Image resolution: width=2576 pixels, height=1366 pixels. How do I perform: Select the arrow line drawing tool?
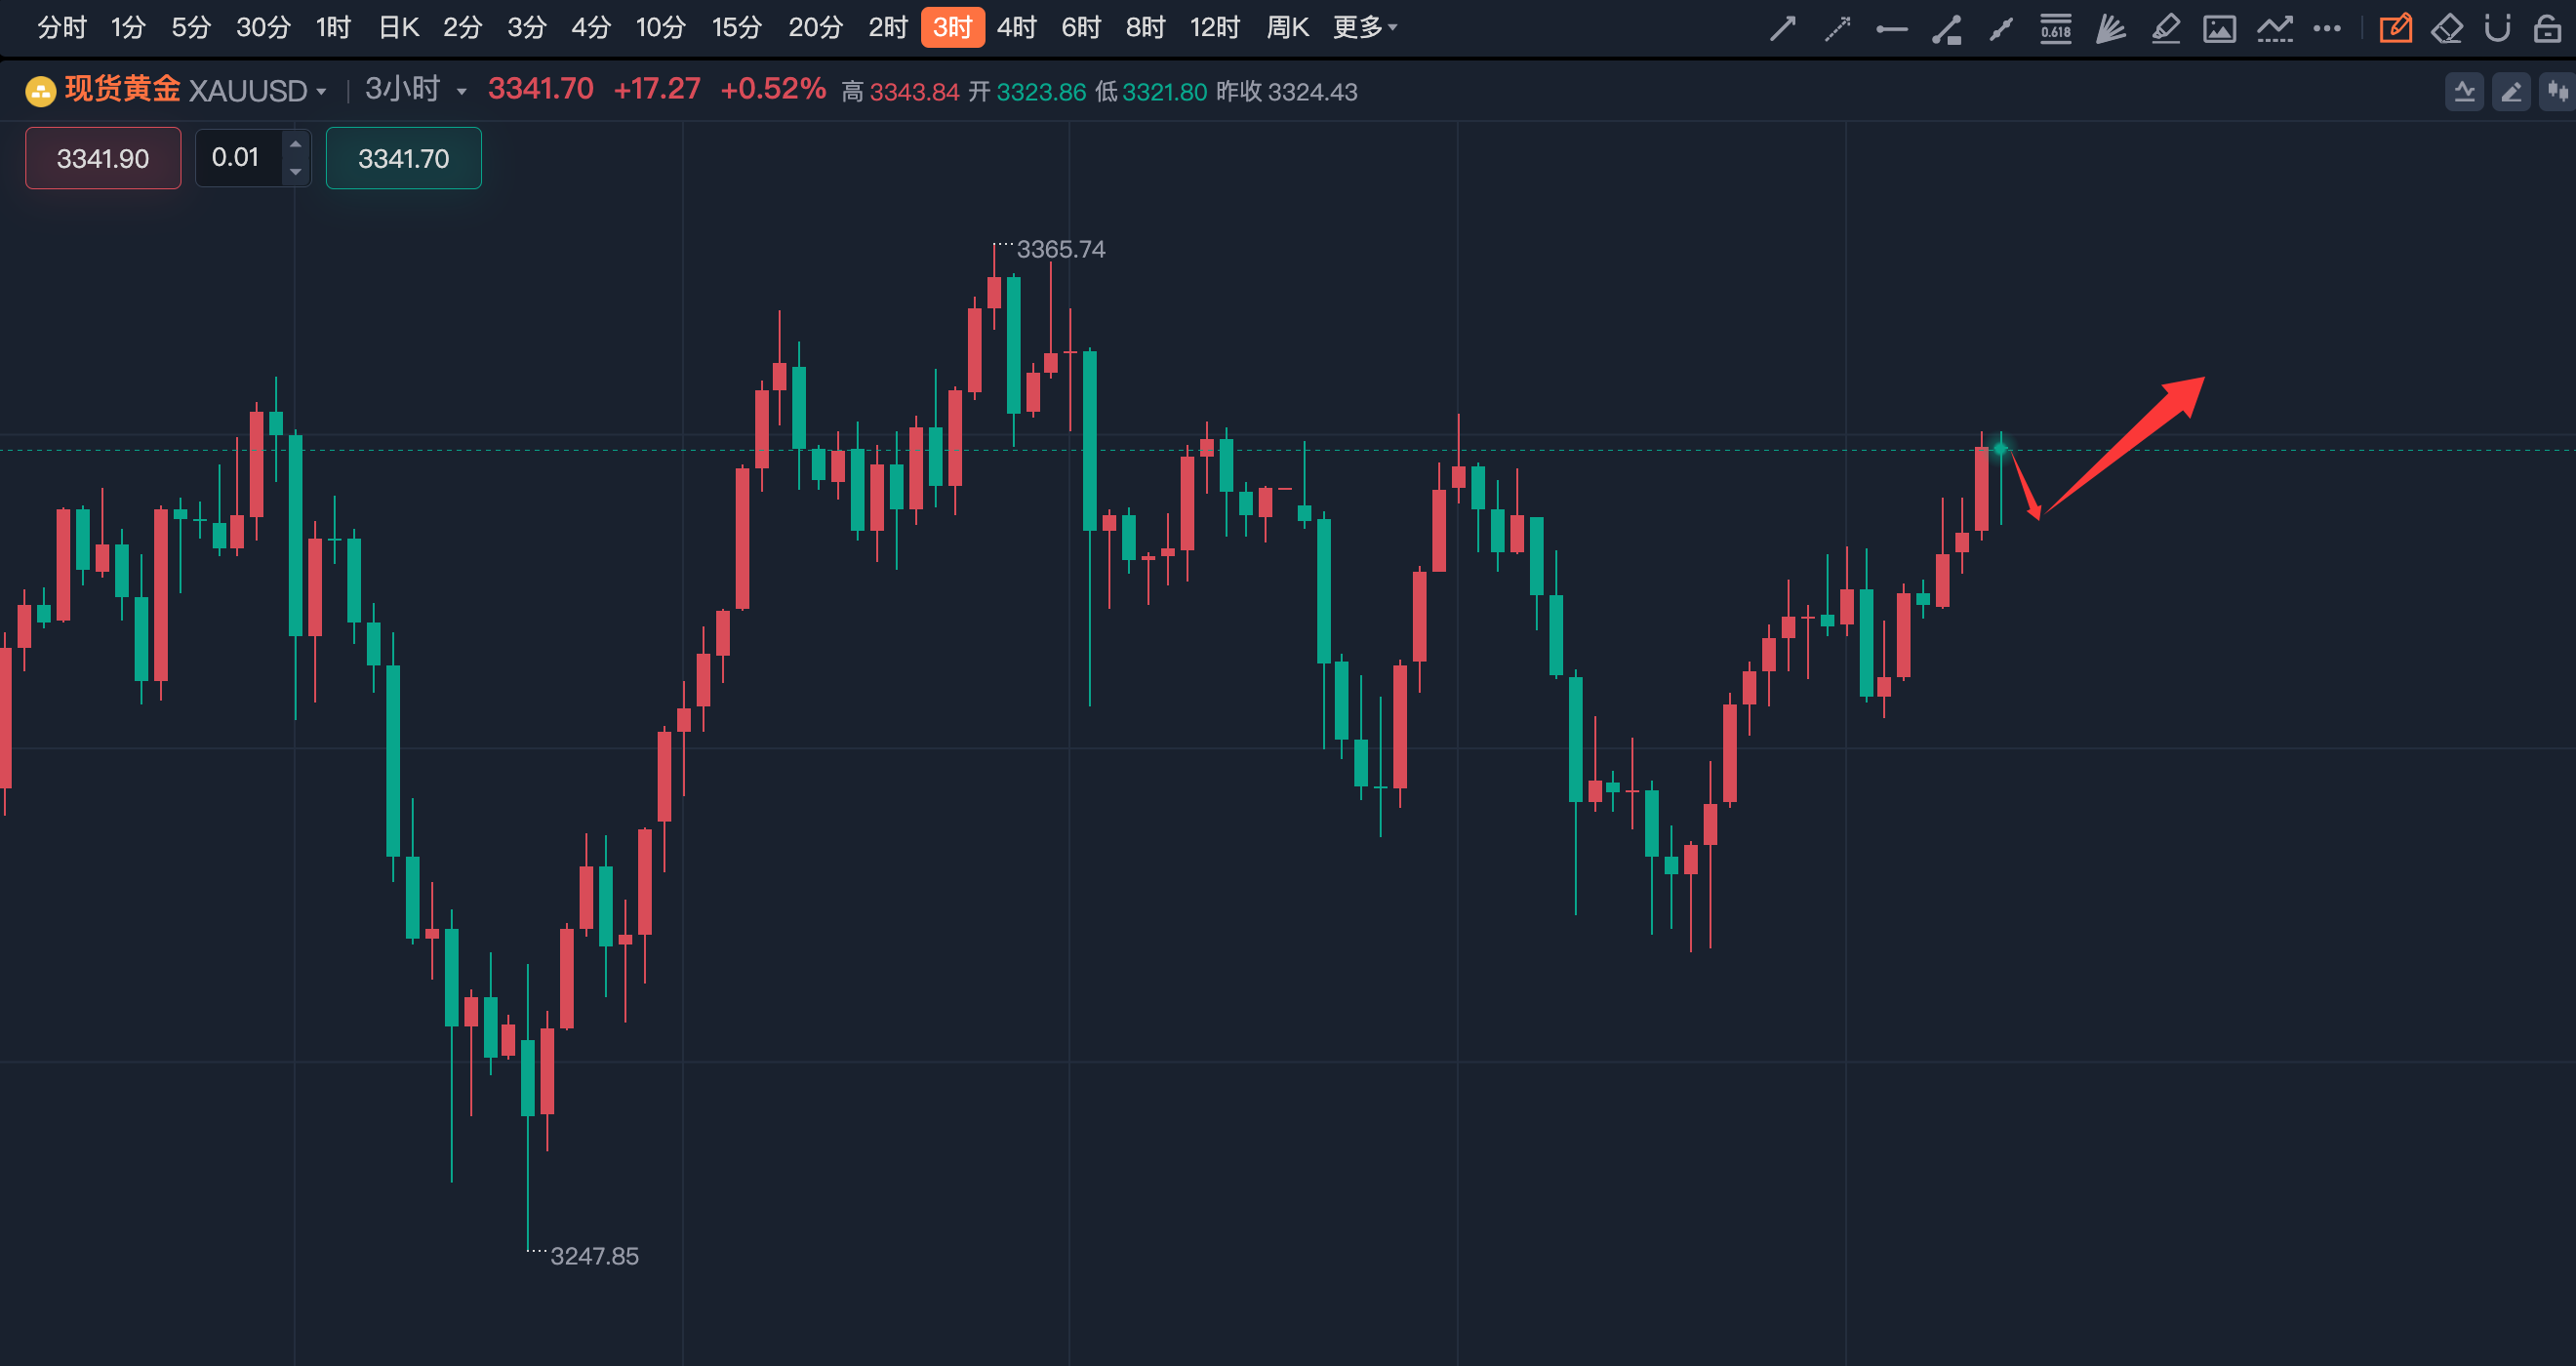click(x=1782, y=28)
